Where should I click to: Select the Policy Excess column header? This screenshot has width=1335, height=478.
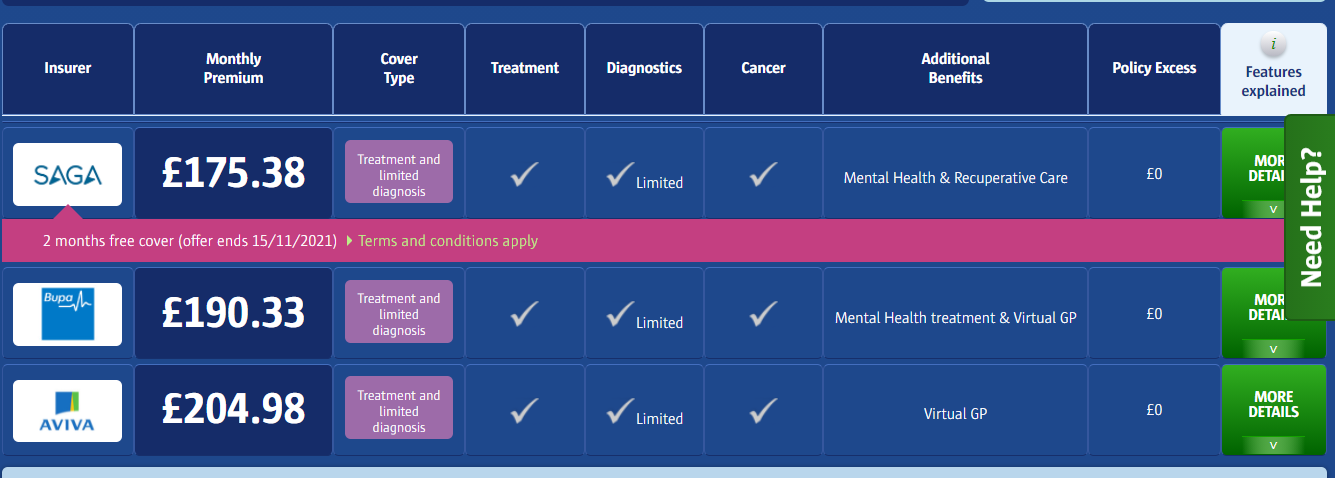pos(1154,69)
